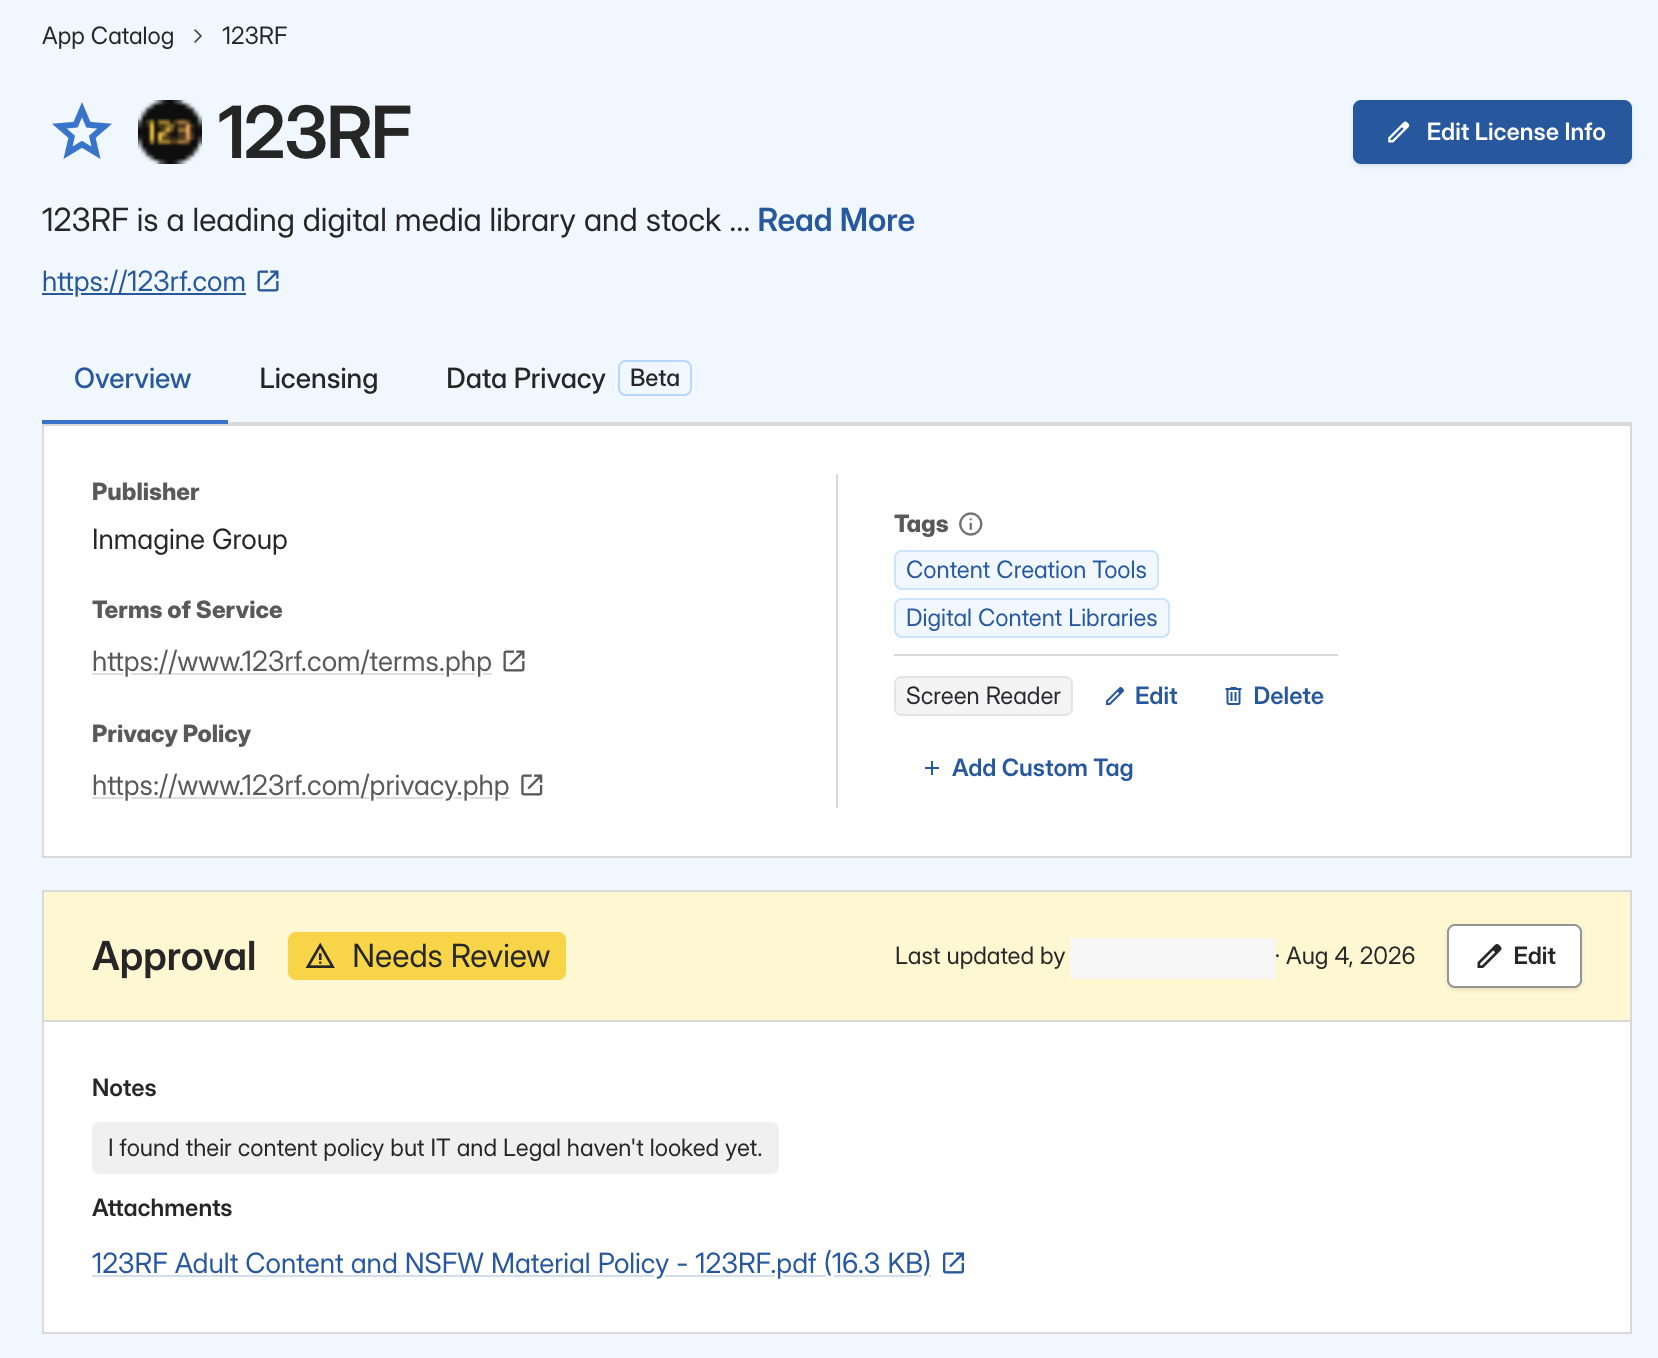
Task: Click the 123RF breadcrumb item
Action: [x=254, y=36]
